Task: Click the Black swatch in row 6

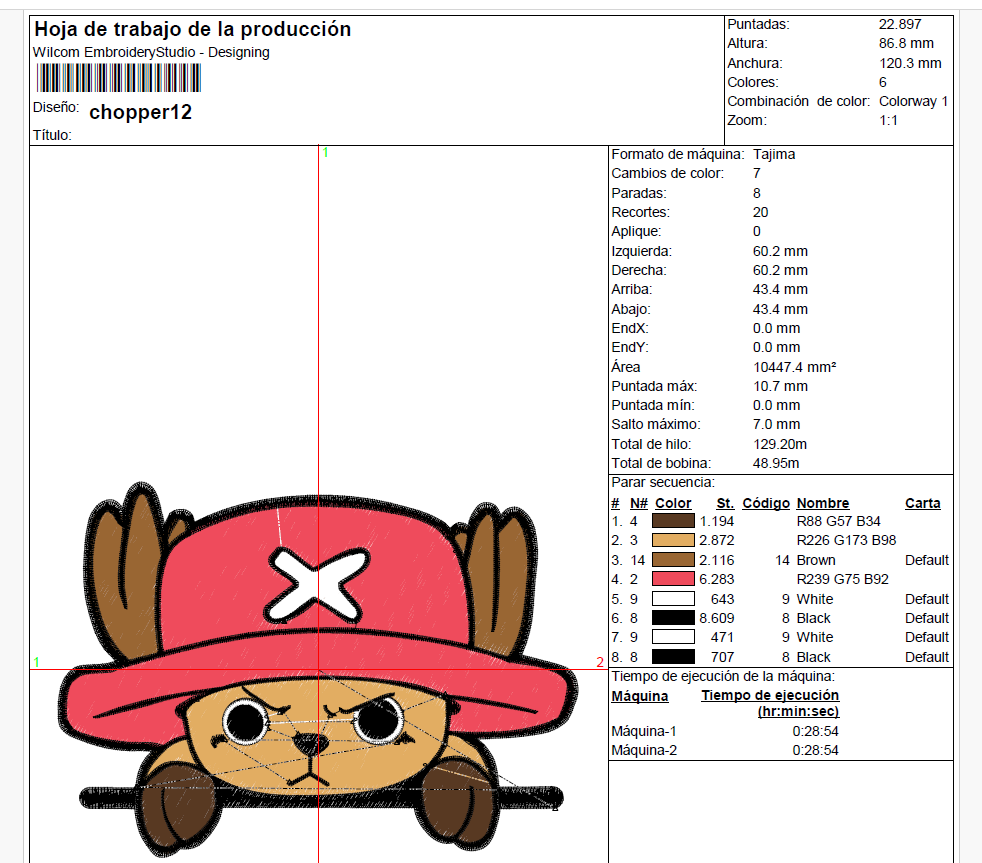Action: (x=673, y=618)
